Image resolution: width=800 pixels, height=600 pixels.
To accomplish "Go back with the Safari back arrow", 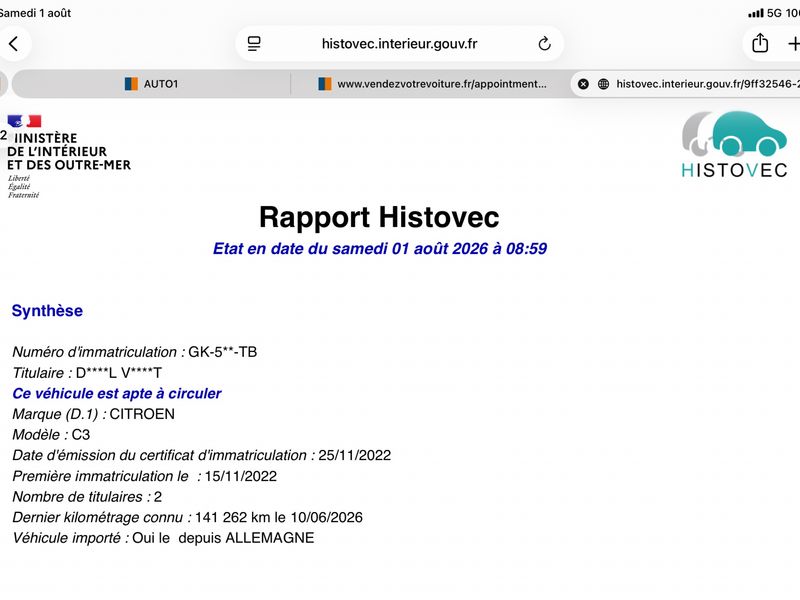I will point(14,44).
